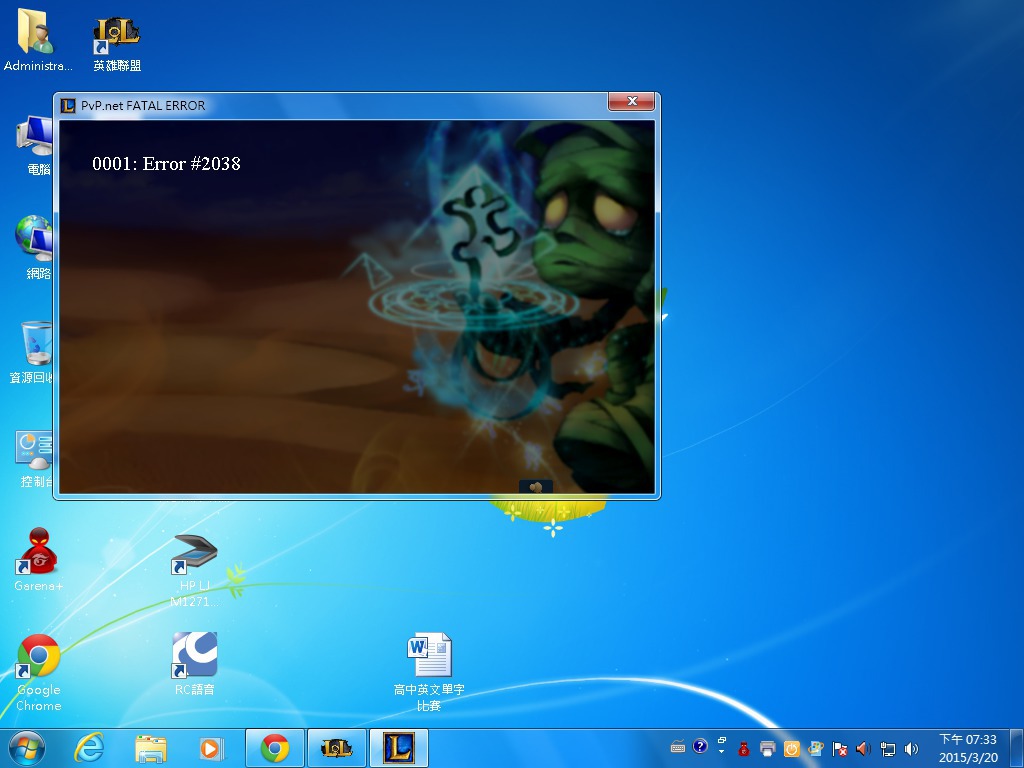This screenshot has width=1024, height=768.
Task: Click the League icon in the error window title bar
Action: pyautogui.click(x=68, y=106)
